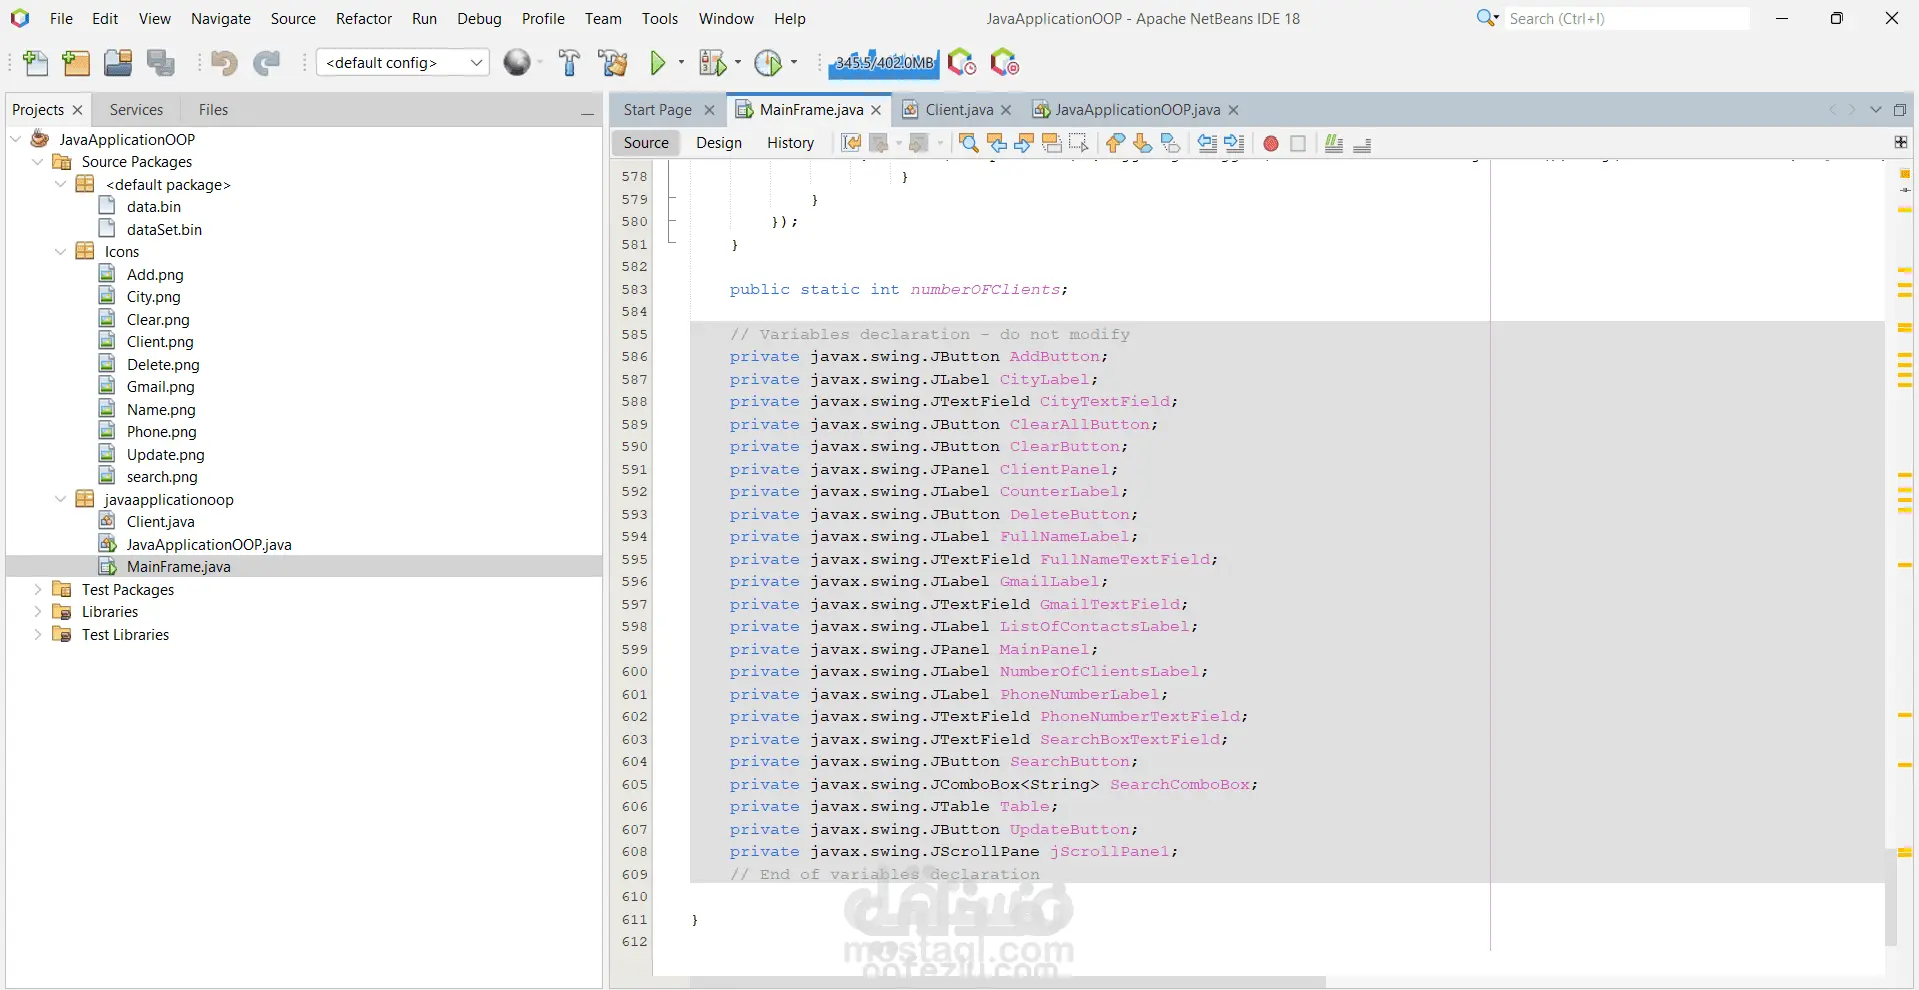Open the Debug menu
The height and width of the screenshot is (990, 1919).
[479, 18]
